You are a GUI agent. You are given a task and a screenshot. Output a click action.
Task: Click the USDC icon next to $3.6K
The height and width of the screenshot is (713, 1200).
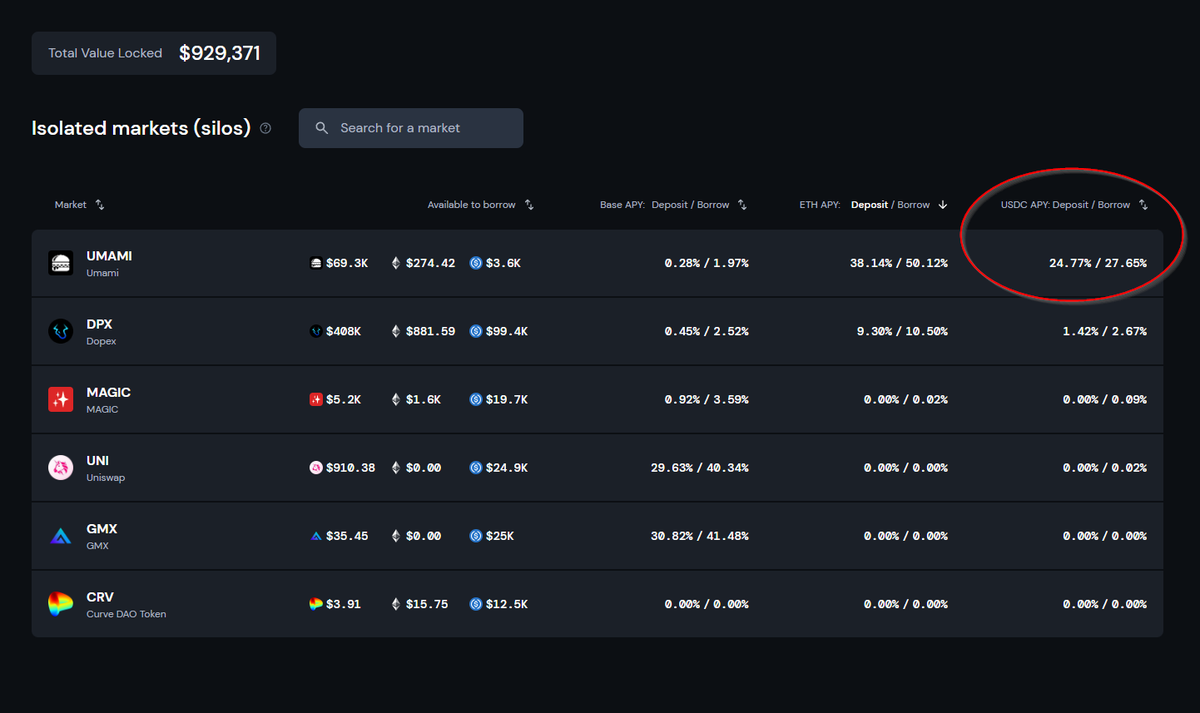click(x=476, y=263)
